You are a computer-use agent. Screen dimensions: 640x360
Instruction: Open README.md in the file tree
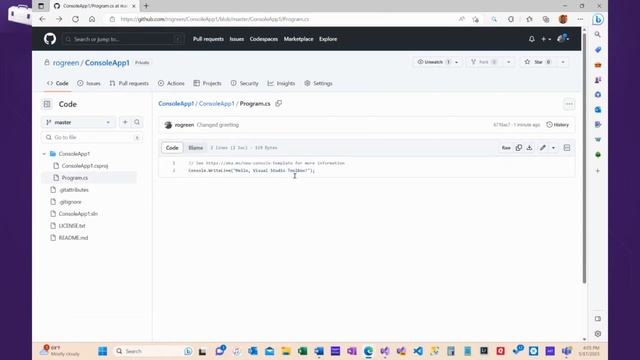[73, 238]
